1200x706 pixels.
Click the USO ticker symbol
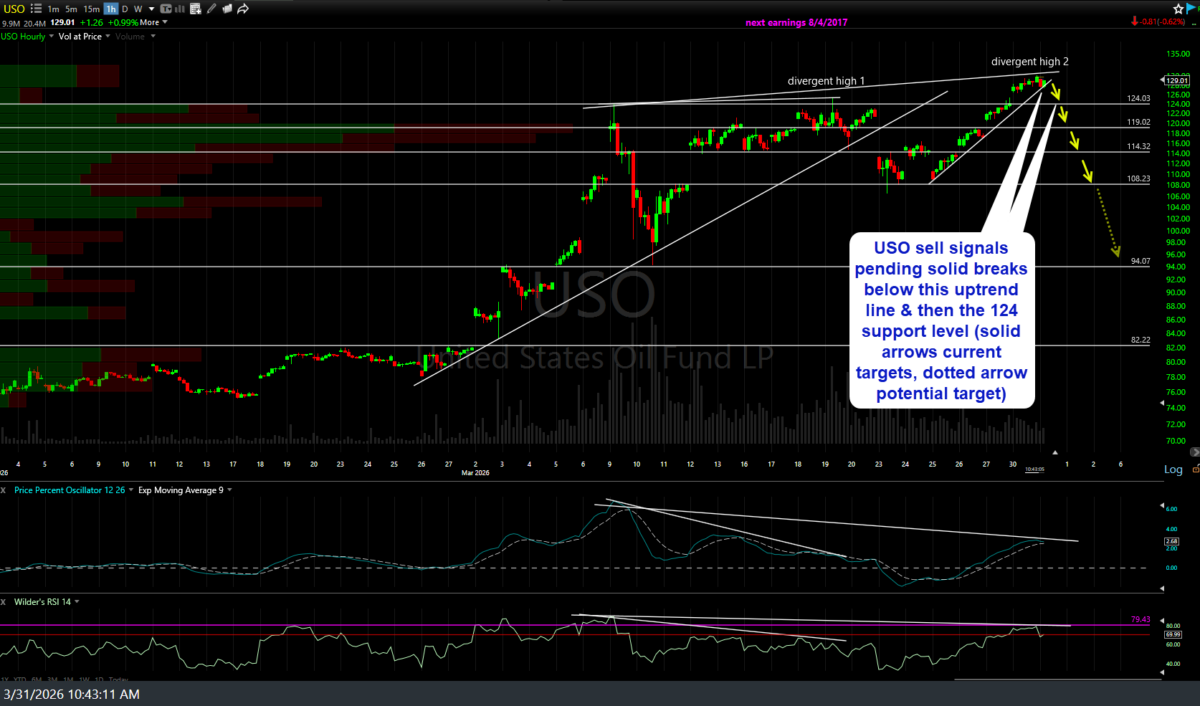[x=12, y=8]
